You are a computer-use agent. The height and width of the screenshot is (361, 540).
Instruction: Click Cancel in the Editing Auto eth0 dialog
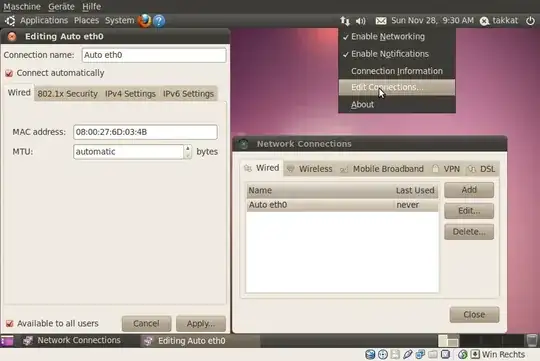pos(146,324)
